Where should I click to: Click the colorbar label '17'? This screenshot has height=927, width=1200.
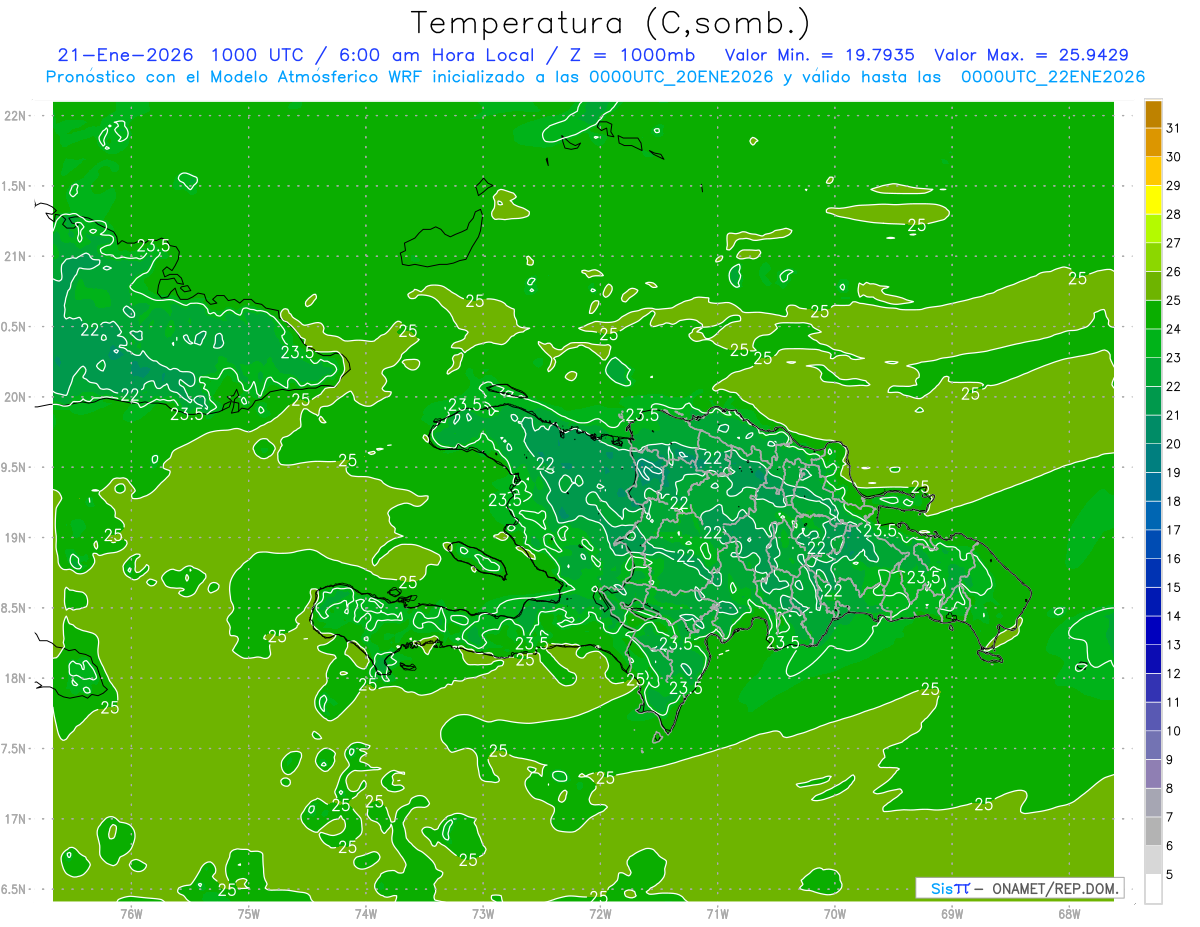pyautogui.click(x=1174, y=530)
